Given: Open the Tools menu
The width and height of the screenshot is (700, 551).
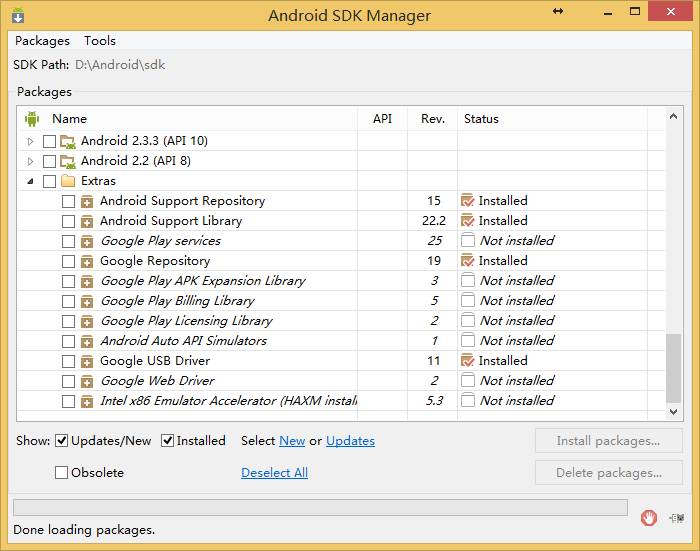Looking at the screenshot, I should [x=100, y=41].
